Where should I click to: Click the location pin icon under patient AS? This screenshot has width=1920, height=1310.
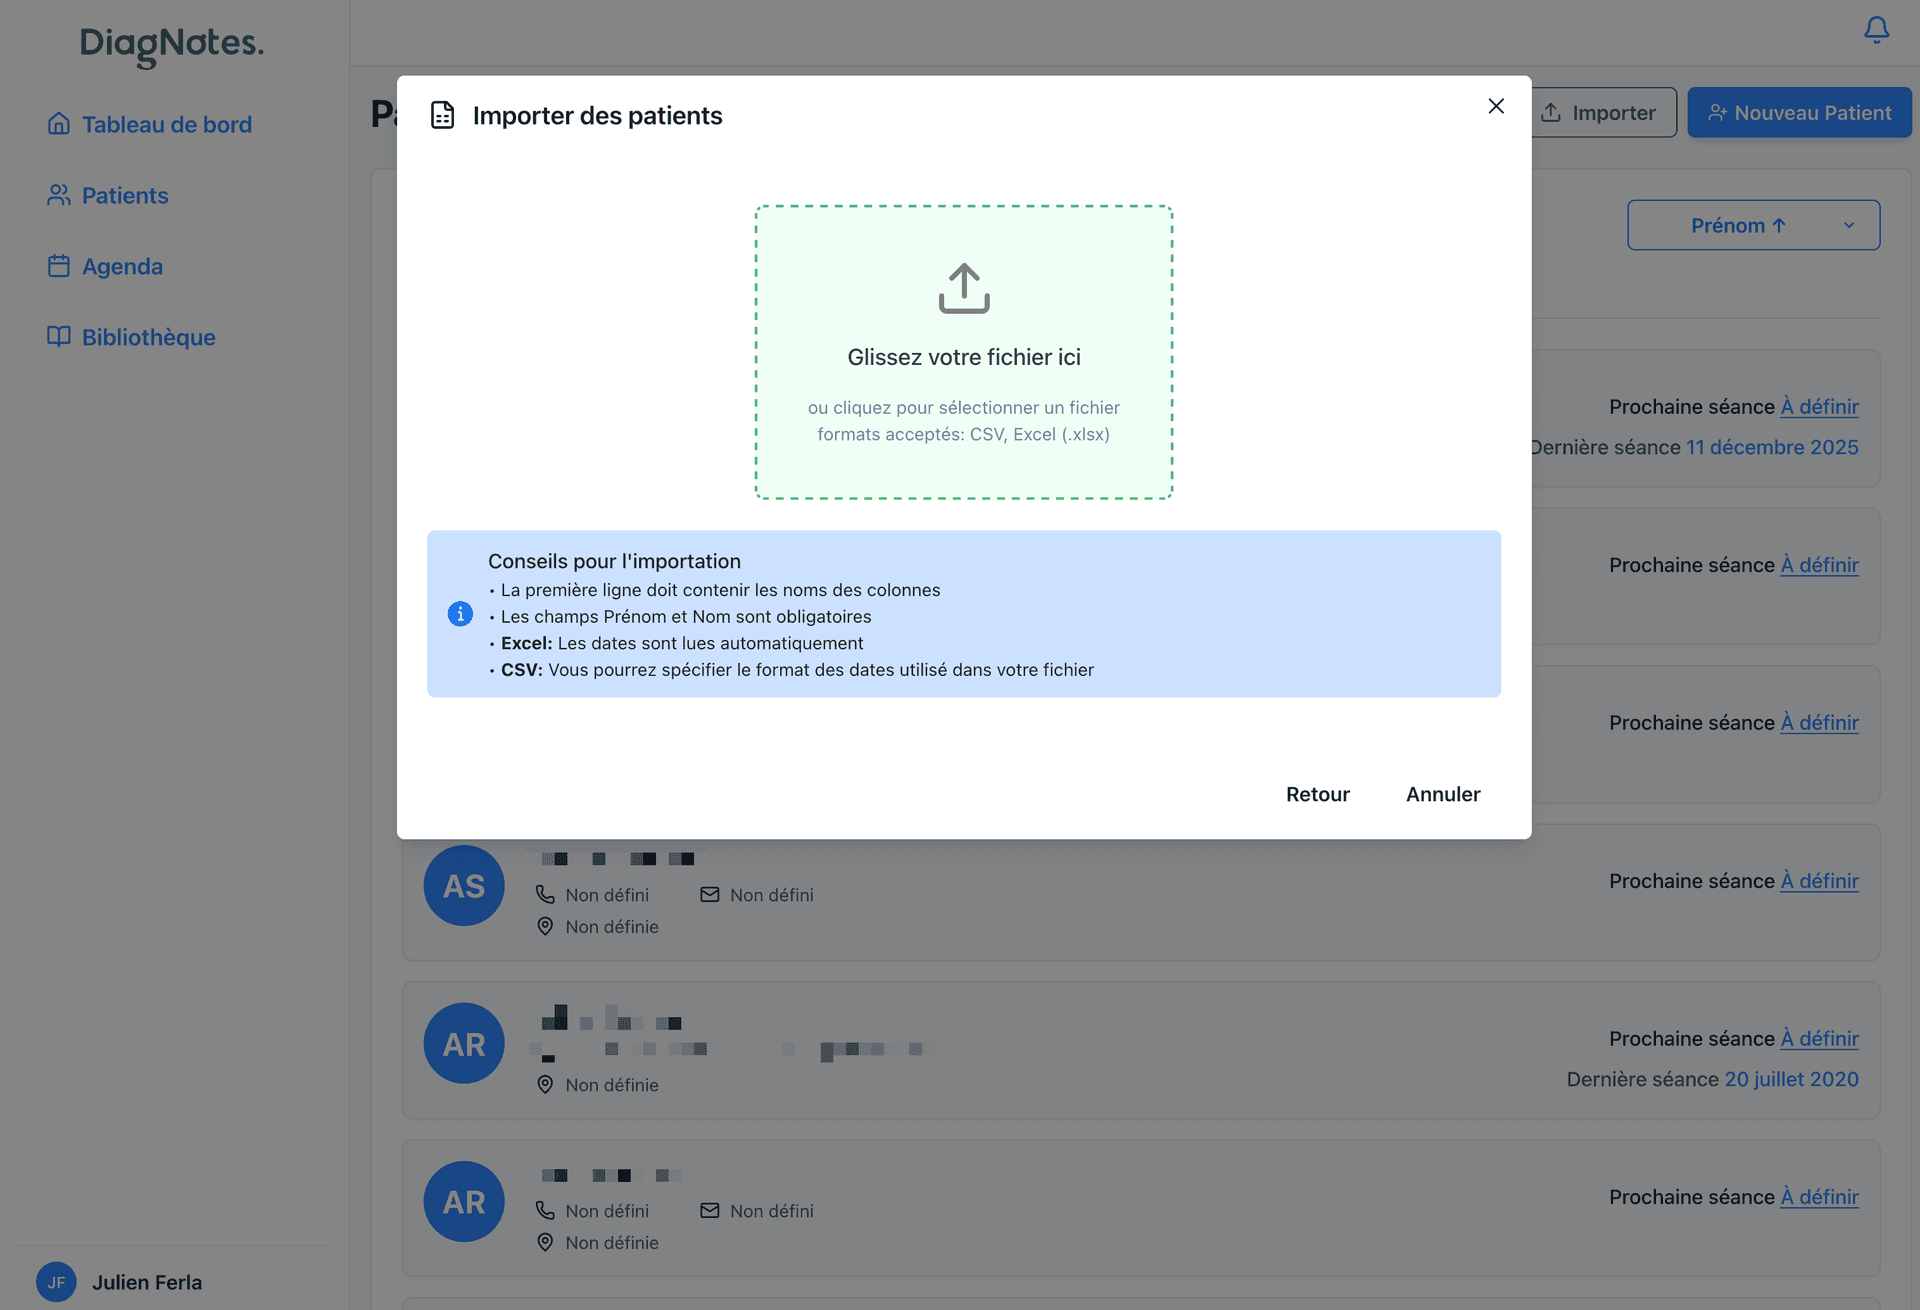545,926
